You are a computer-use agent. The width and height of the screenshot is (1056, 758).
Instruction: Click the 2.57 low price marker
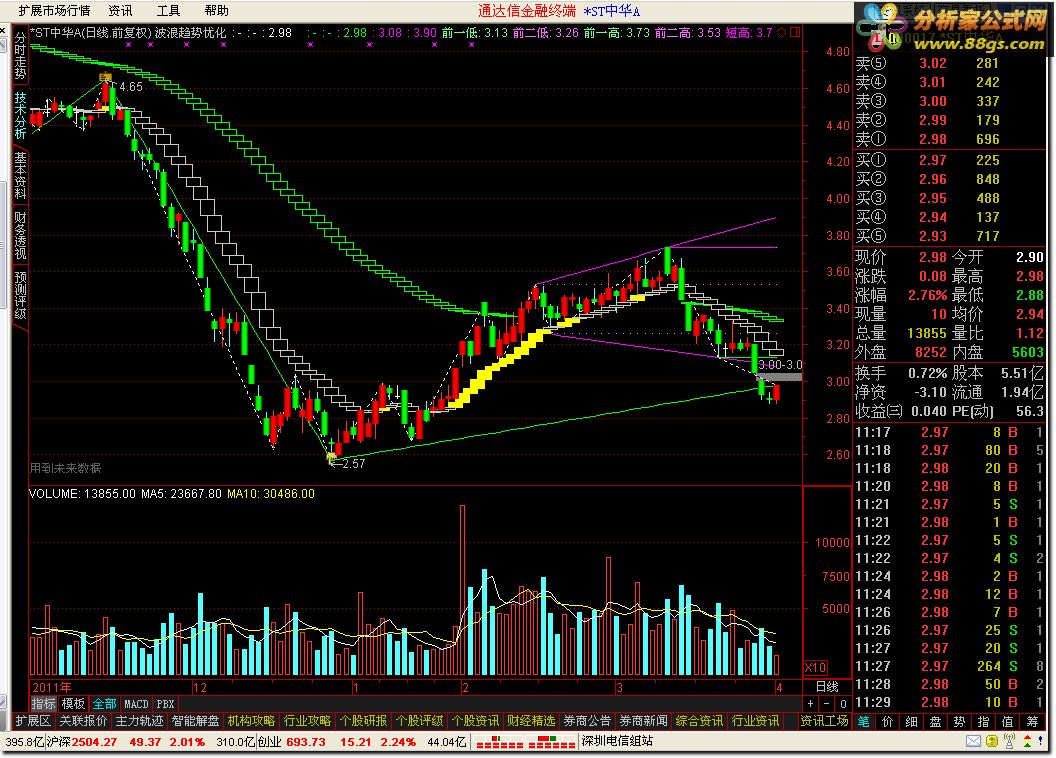coord(353,463)
